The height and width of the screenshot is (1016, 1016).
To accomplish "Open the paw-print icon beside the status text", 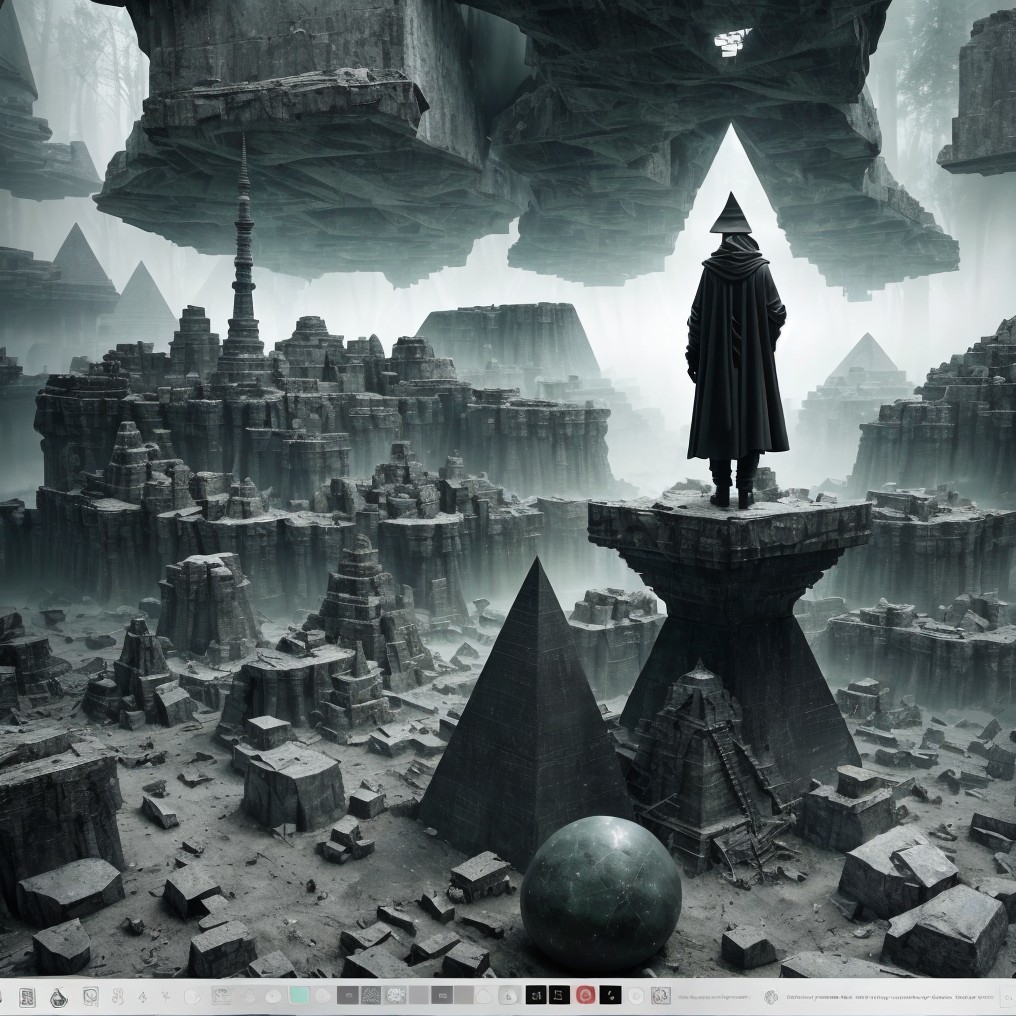I will tap(770, 997).
